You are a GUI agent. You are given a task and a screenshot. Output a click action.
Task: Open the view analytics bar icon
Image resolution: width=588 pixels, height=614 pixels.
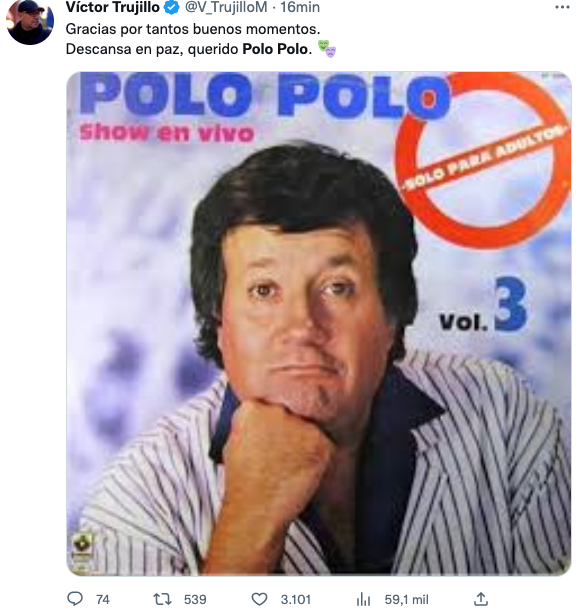pyautogui.click(x=363, y=599)
